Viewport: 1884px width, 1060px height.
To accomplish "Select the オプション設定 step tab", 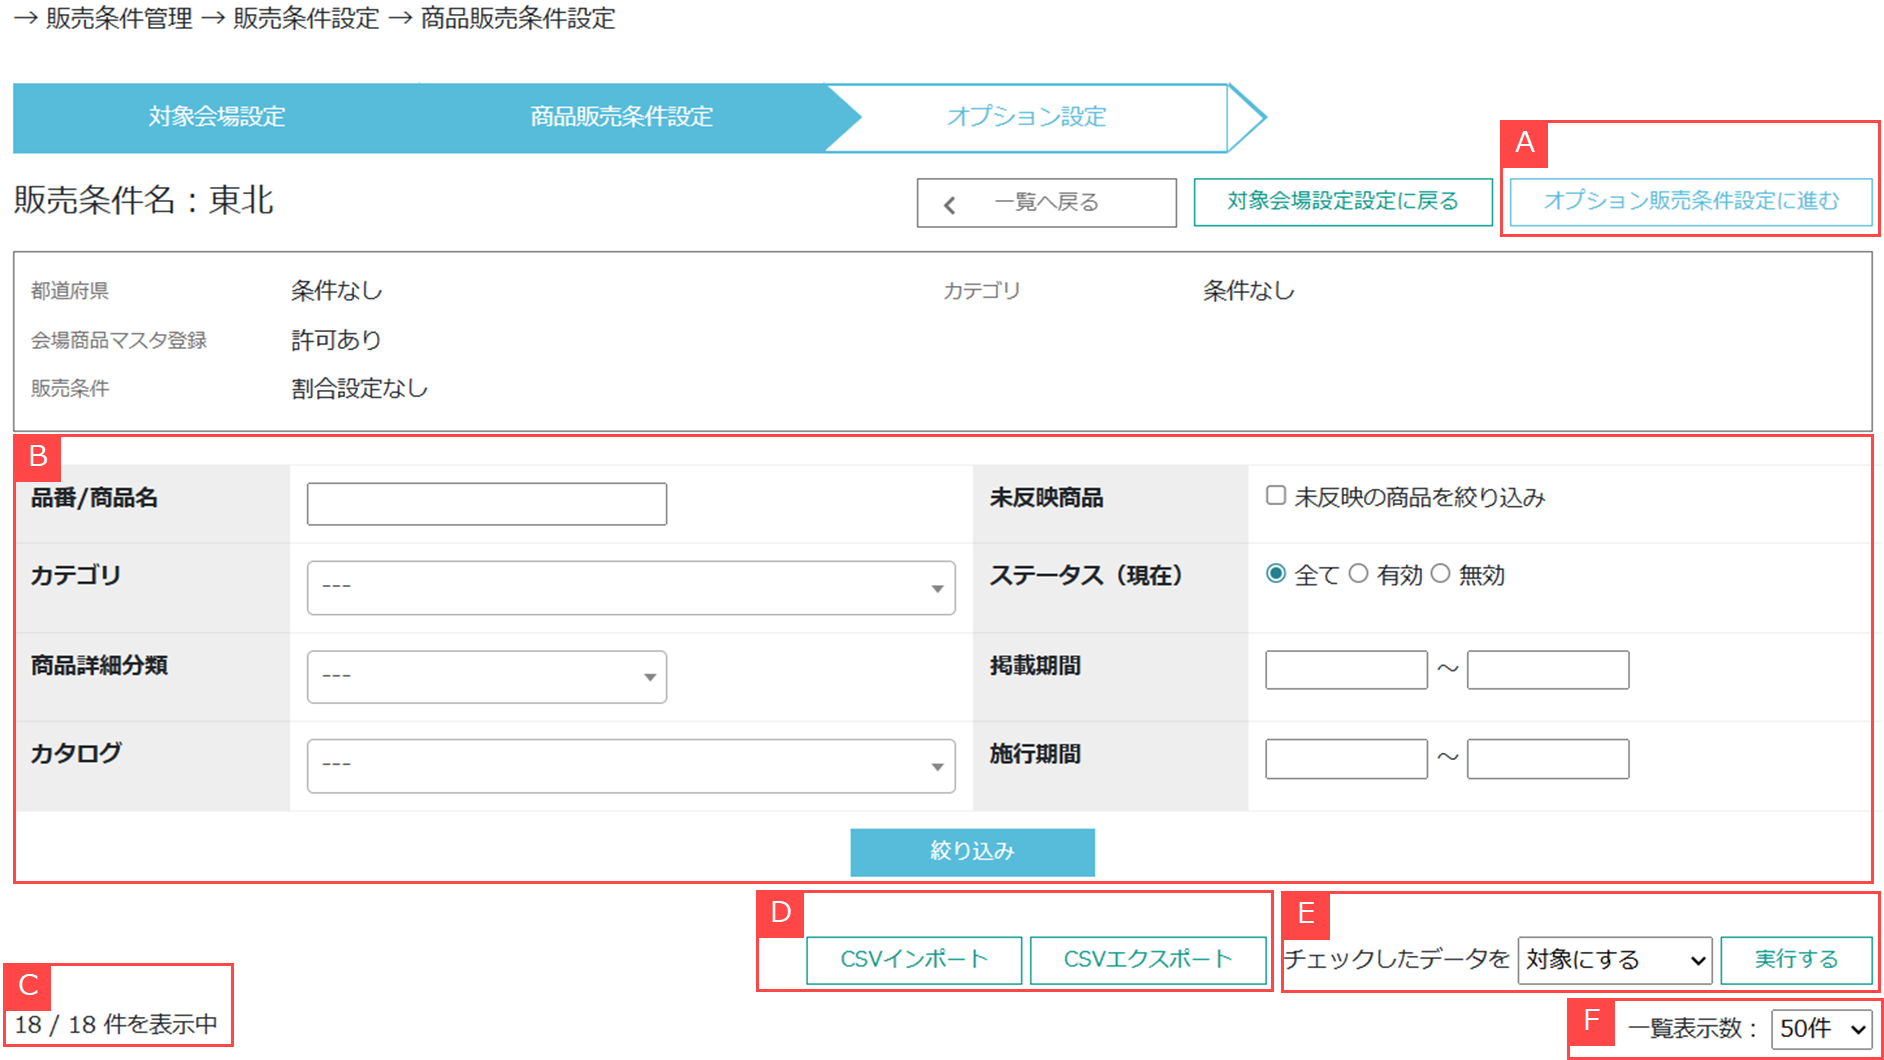I will (x=1026, y=117).
